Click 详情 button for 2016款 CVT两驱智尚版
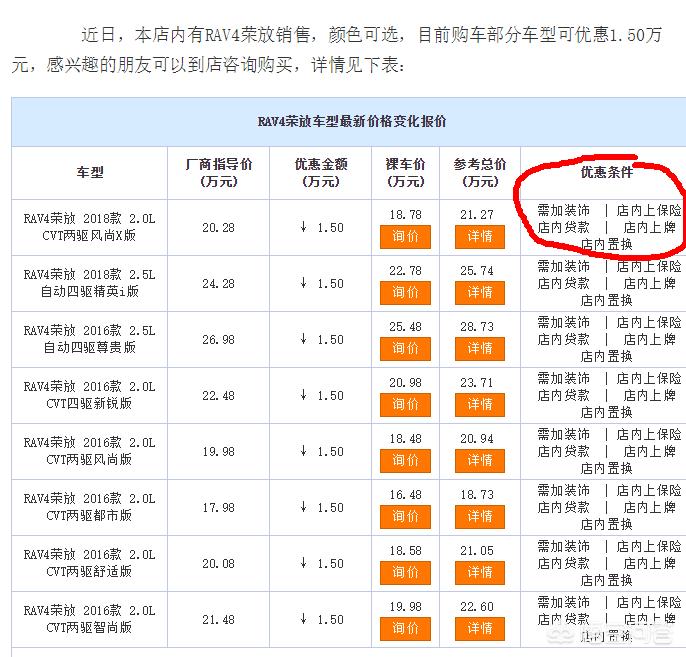This screenshot has width=686, height=657. pyautogui.click(x=480, y=629)
